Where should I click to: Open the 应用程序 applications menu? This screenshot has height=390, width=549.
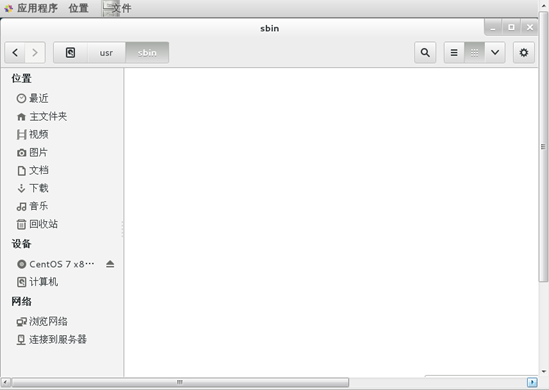coord(31,8)
